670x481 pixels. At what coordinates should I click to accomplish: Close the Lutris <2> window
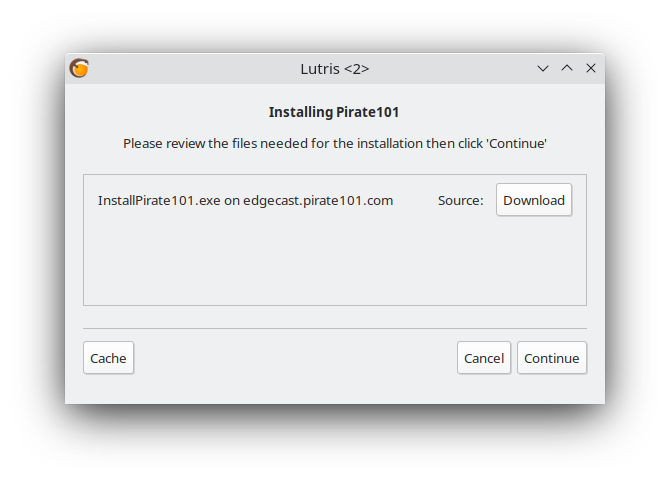pyautogui.click(x=591, y=68)
